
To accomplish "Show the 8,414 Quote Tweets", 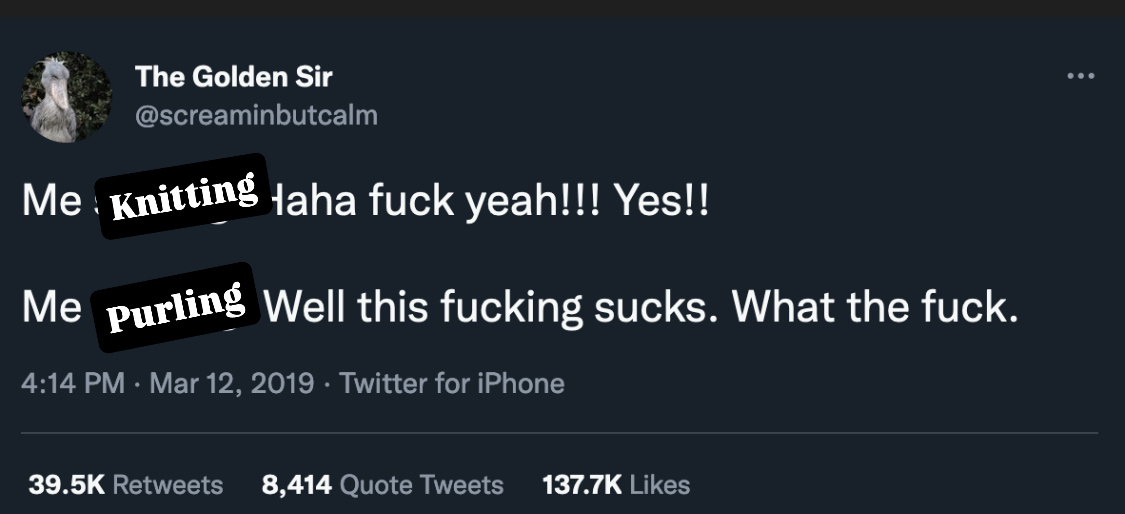I will point(382,485).
